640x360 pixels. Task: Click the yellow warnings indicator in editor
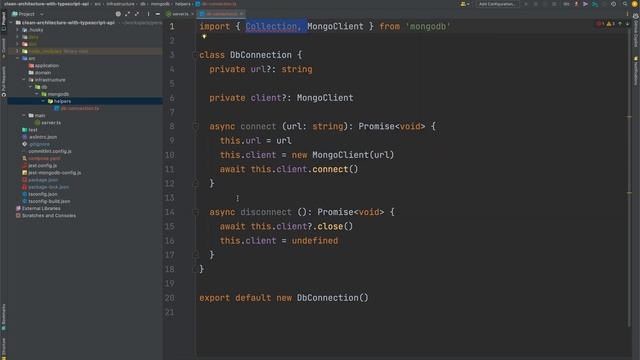(x=611, y=24)
